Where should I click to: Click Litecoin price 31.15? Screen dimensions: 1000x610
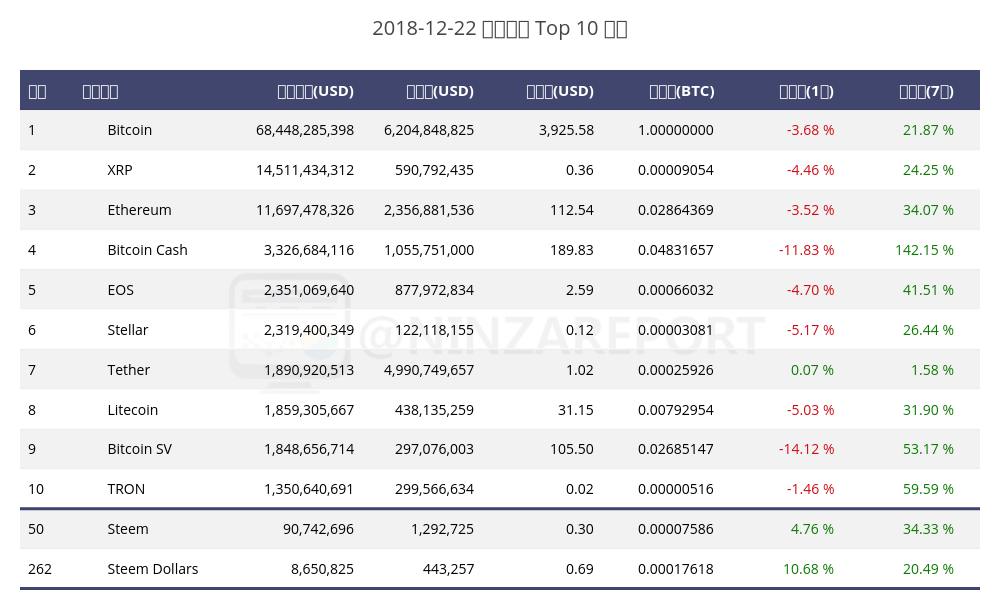[576, 410]
